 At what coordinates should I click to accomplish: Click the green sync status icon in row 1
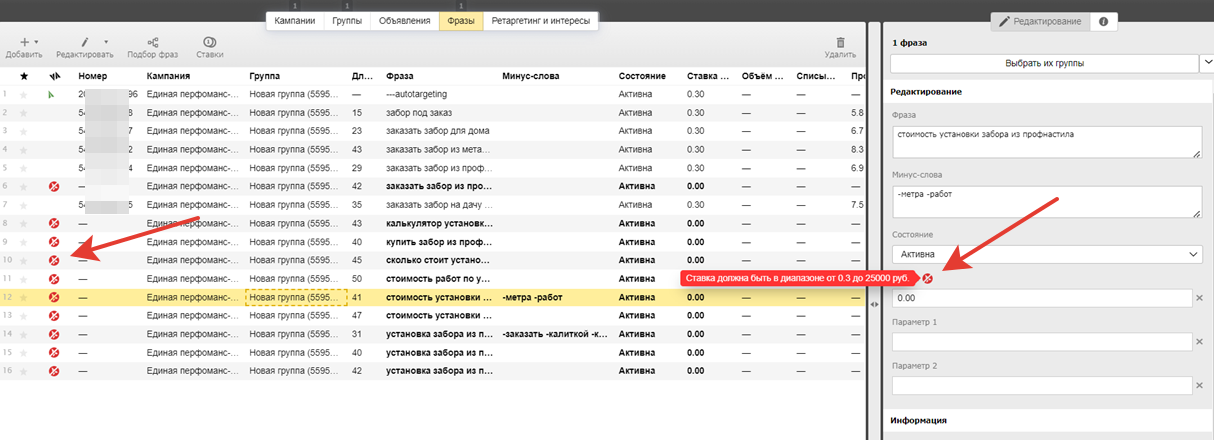click(x=52, y=94)
